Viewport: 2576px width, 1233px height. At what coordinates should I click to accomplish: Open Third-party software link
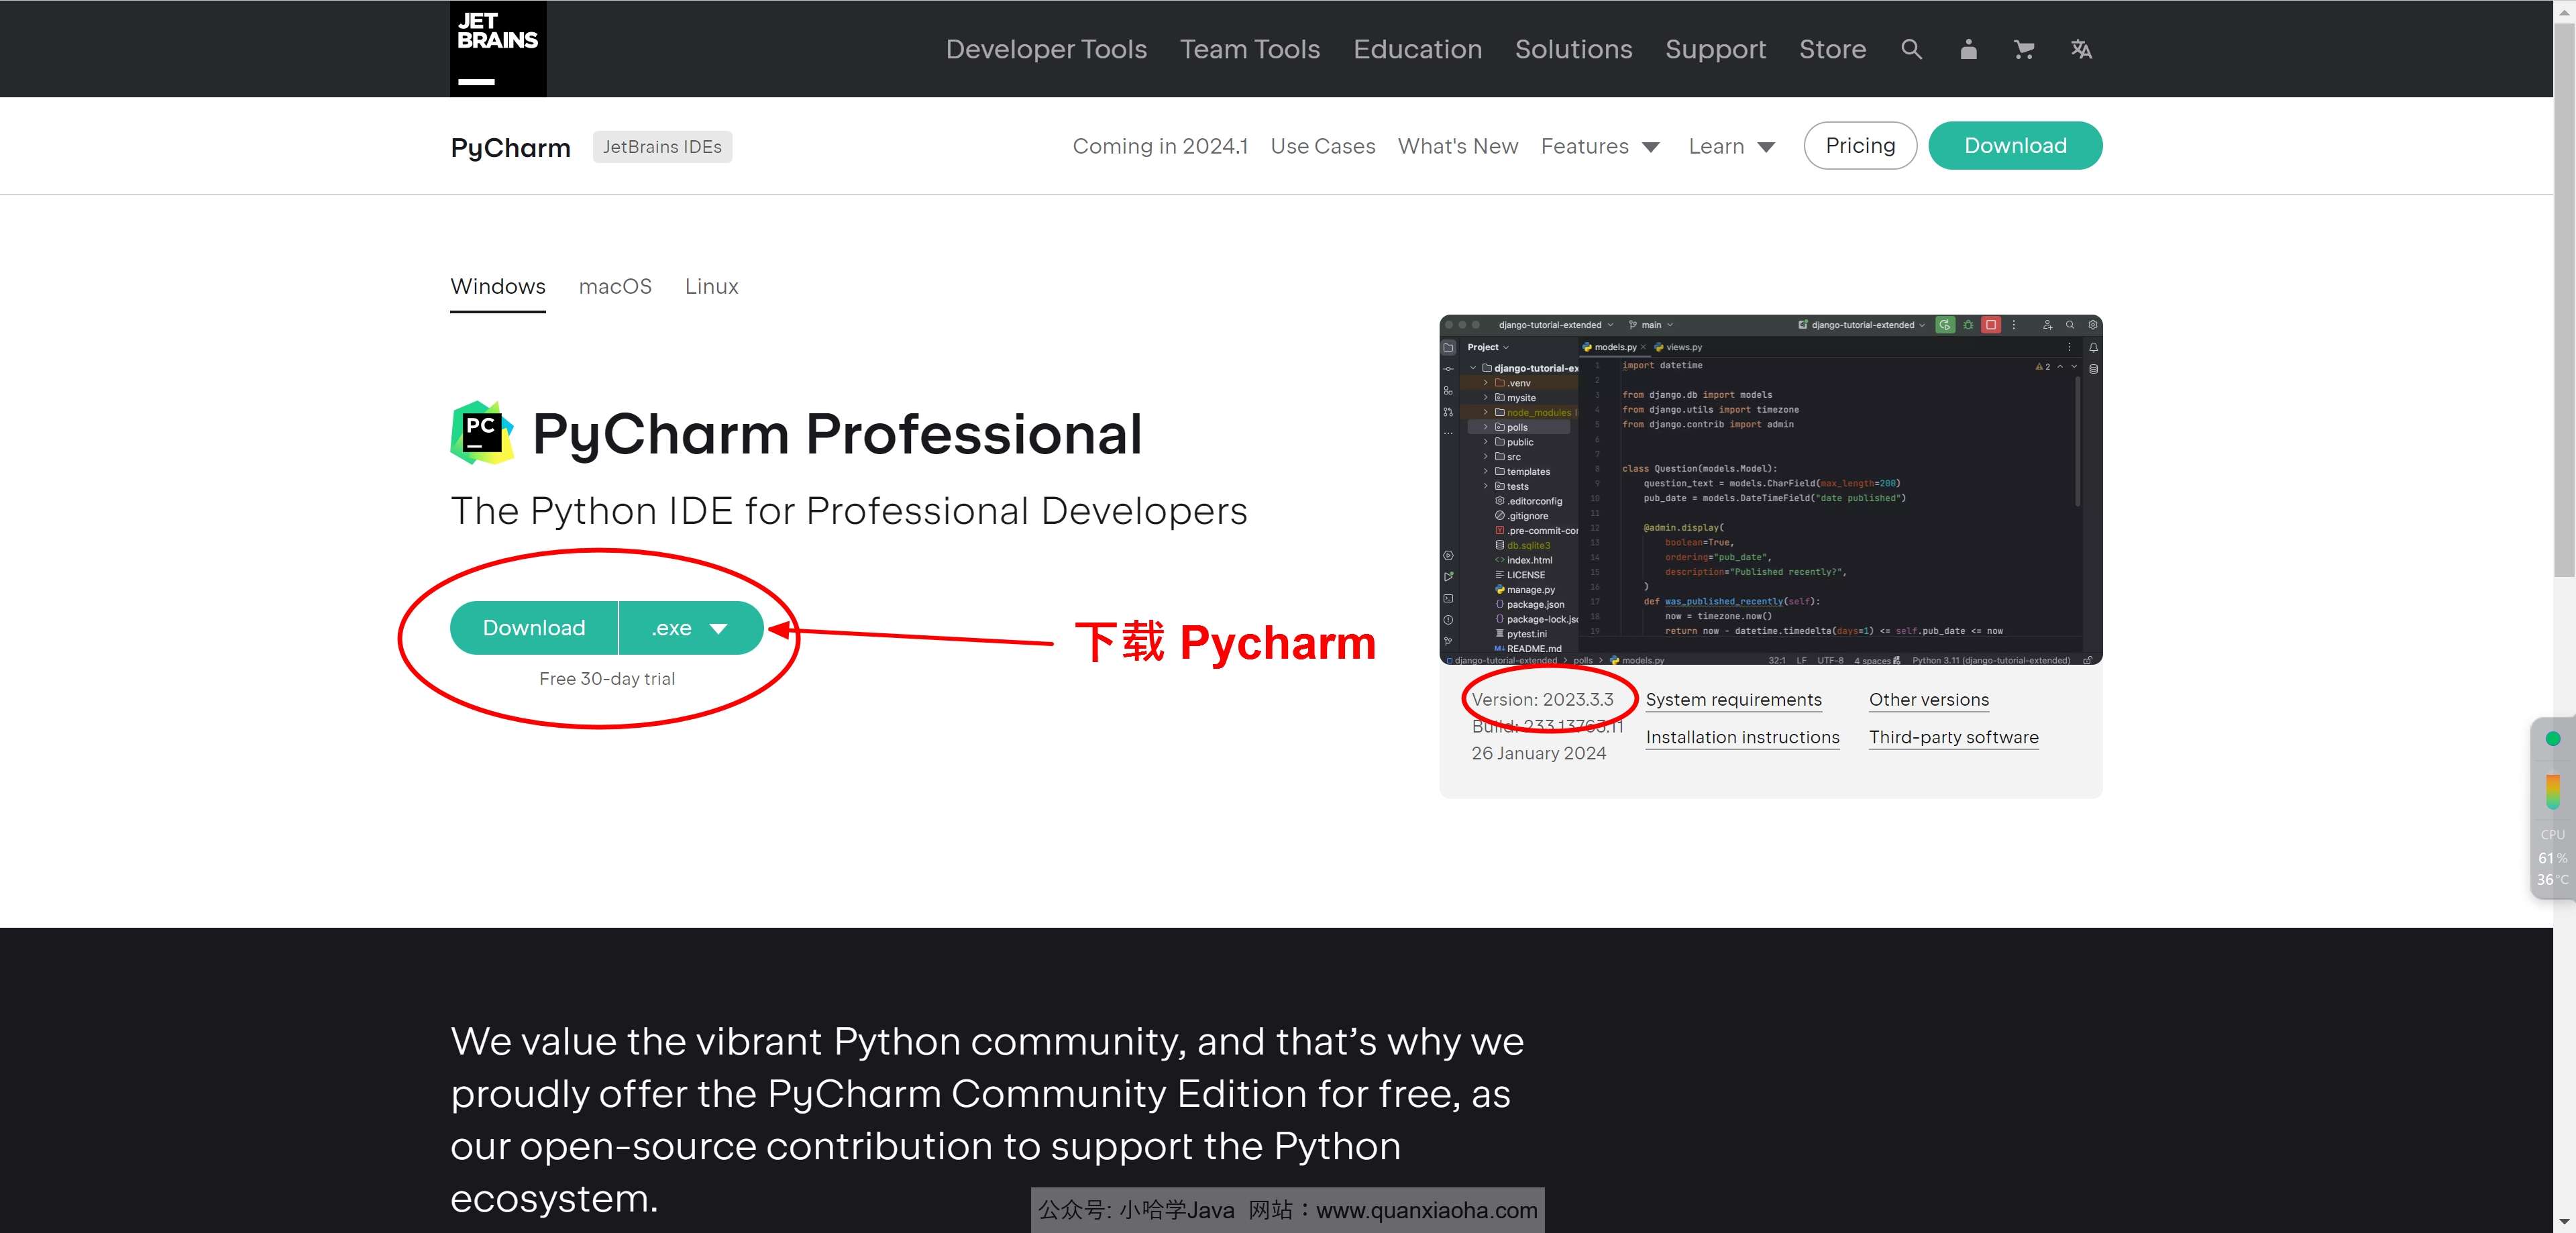coord(1953,737)
